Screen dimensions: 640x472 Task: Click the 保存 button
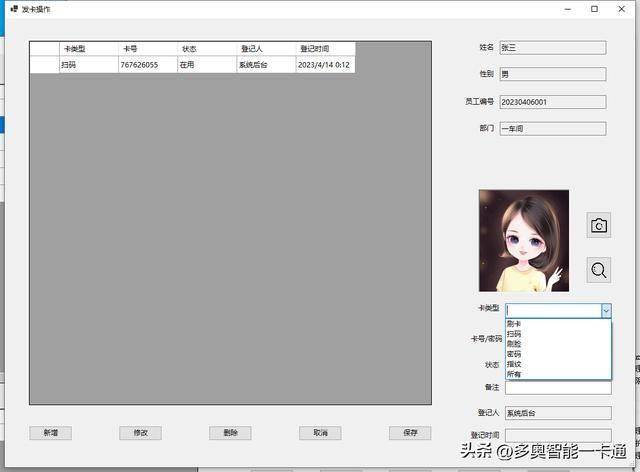(410, 433)
